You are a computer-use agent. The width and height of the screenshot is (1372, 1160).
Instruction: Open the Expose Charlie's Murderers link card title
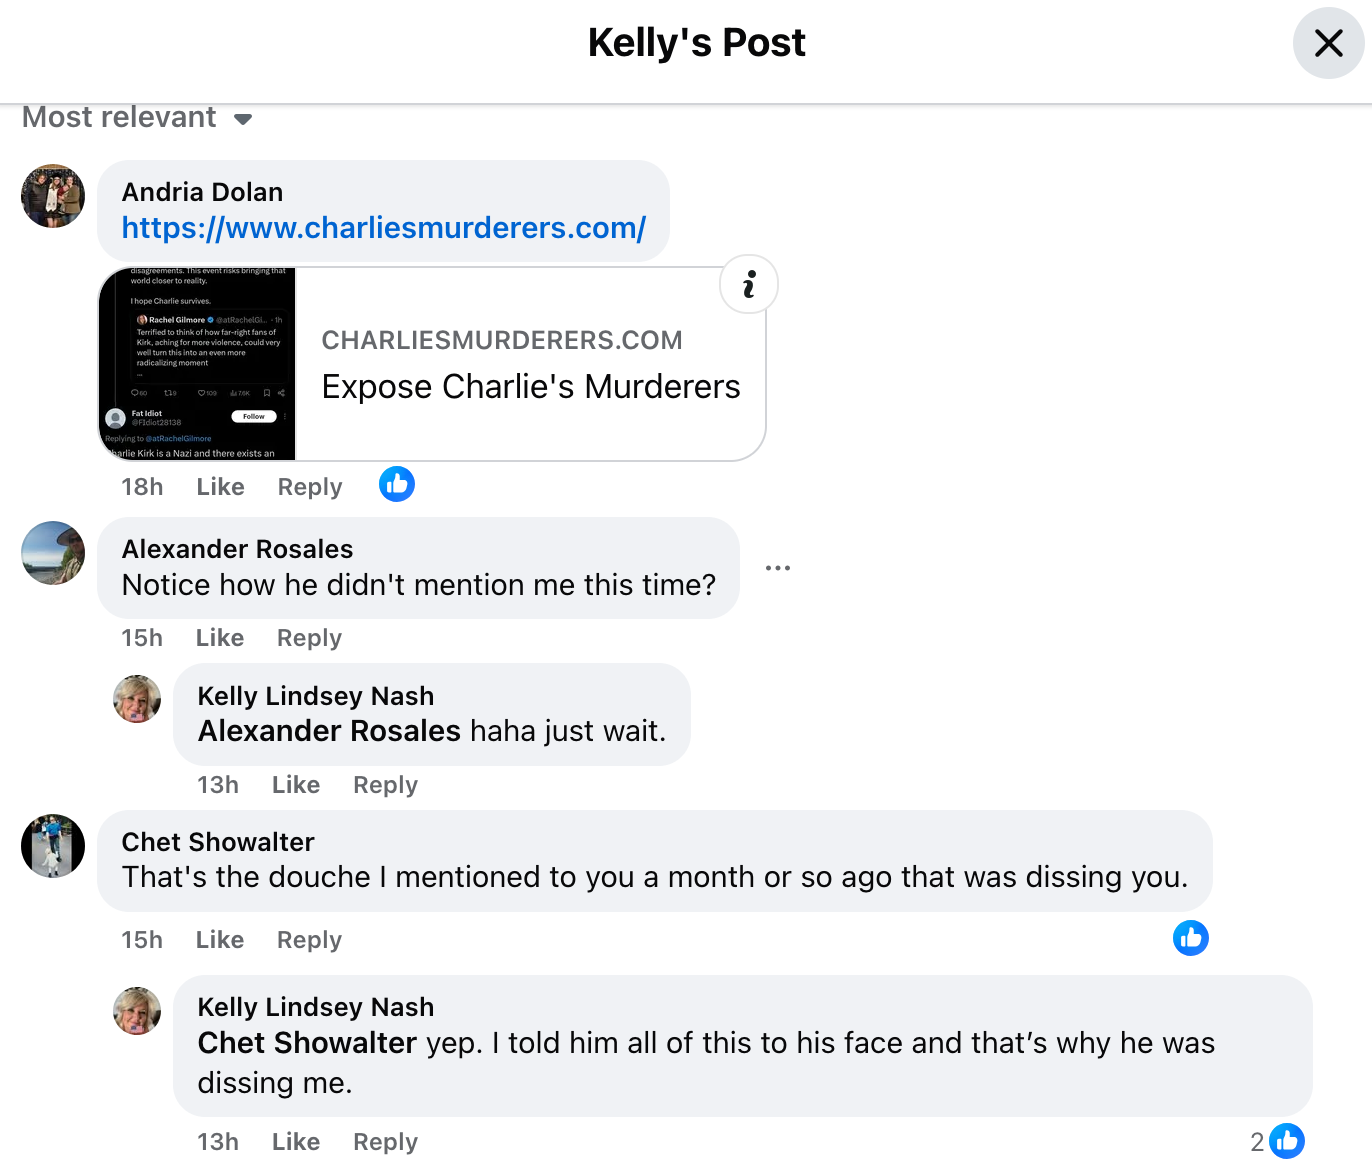pyautogui.click(x=531, y=387)
